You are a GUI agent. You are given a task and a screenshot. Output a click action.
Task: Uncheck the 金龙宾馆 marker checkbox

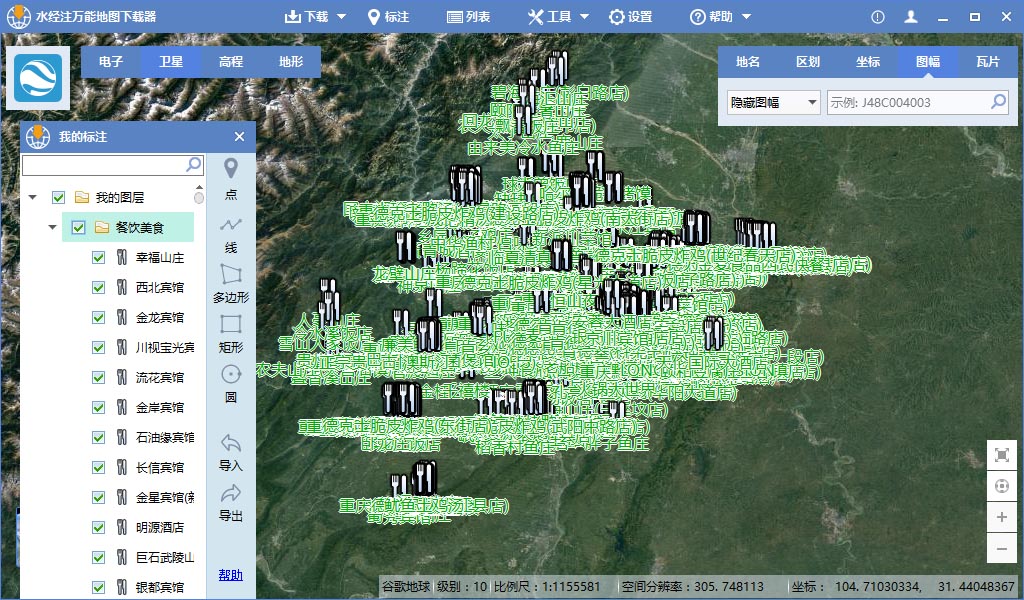coord(98,318)
